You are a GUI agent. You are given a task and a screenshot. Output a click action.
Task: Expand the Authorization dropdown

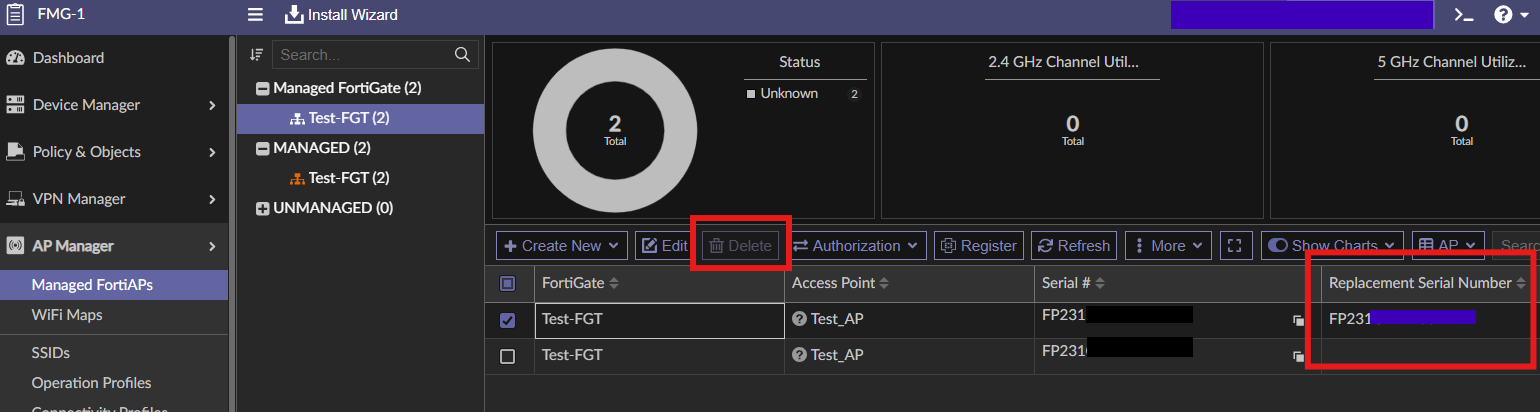(858, 245)
